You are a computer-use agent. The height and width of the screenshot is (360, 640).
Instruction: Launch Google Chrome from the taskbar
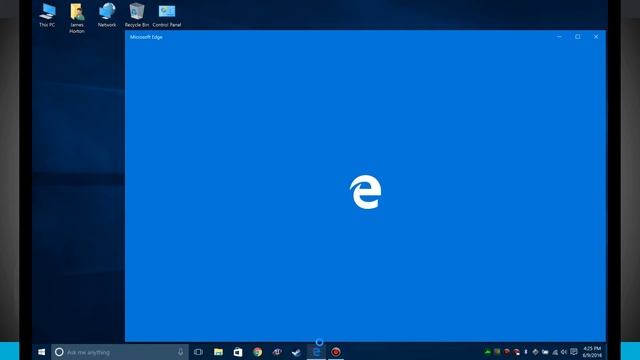coord(258,352)
